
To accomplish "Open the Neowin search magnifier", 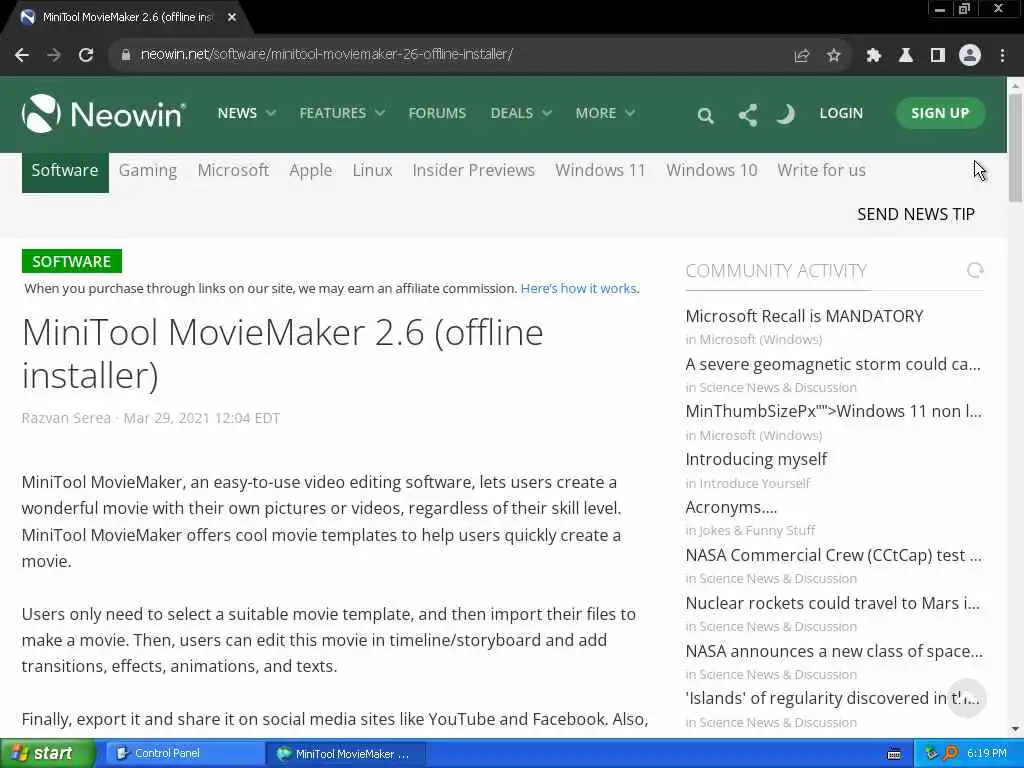I will 705,116.
